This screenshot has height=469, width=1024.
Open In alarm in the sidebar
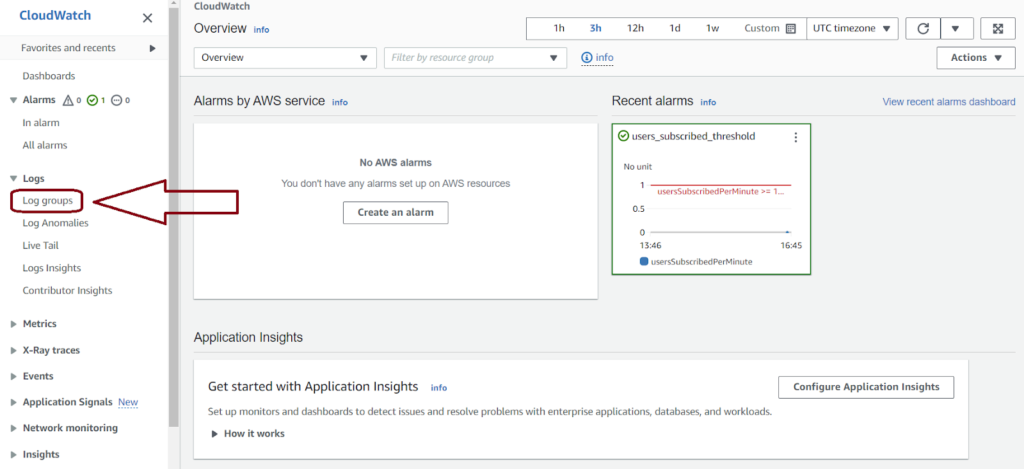pos(41,123)
